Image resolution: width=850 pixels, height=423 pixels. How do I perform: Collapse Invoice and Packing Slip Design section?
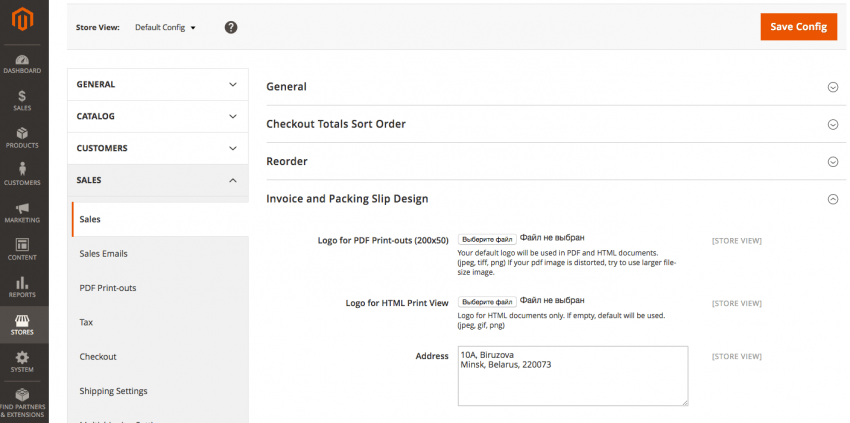click(x=833, y=199)
